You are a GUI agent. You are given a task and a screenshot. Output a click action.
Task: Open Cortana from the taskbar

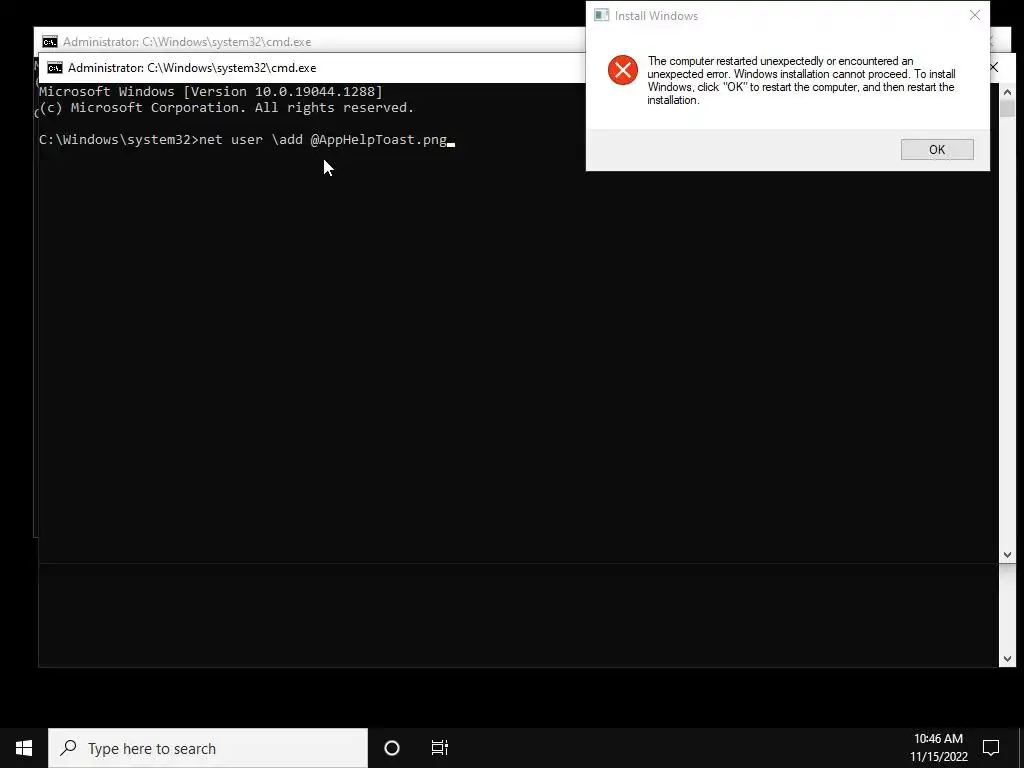pos(391,748)
